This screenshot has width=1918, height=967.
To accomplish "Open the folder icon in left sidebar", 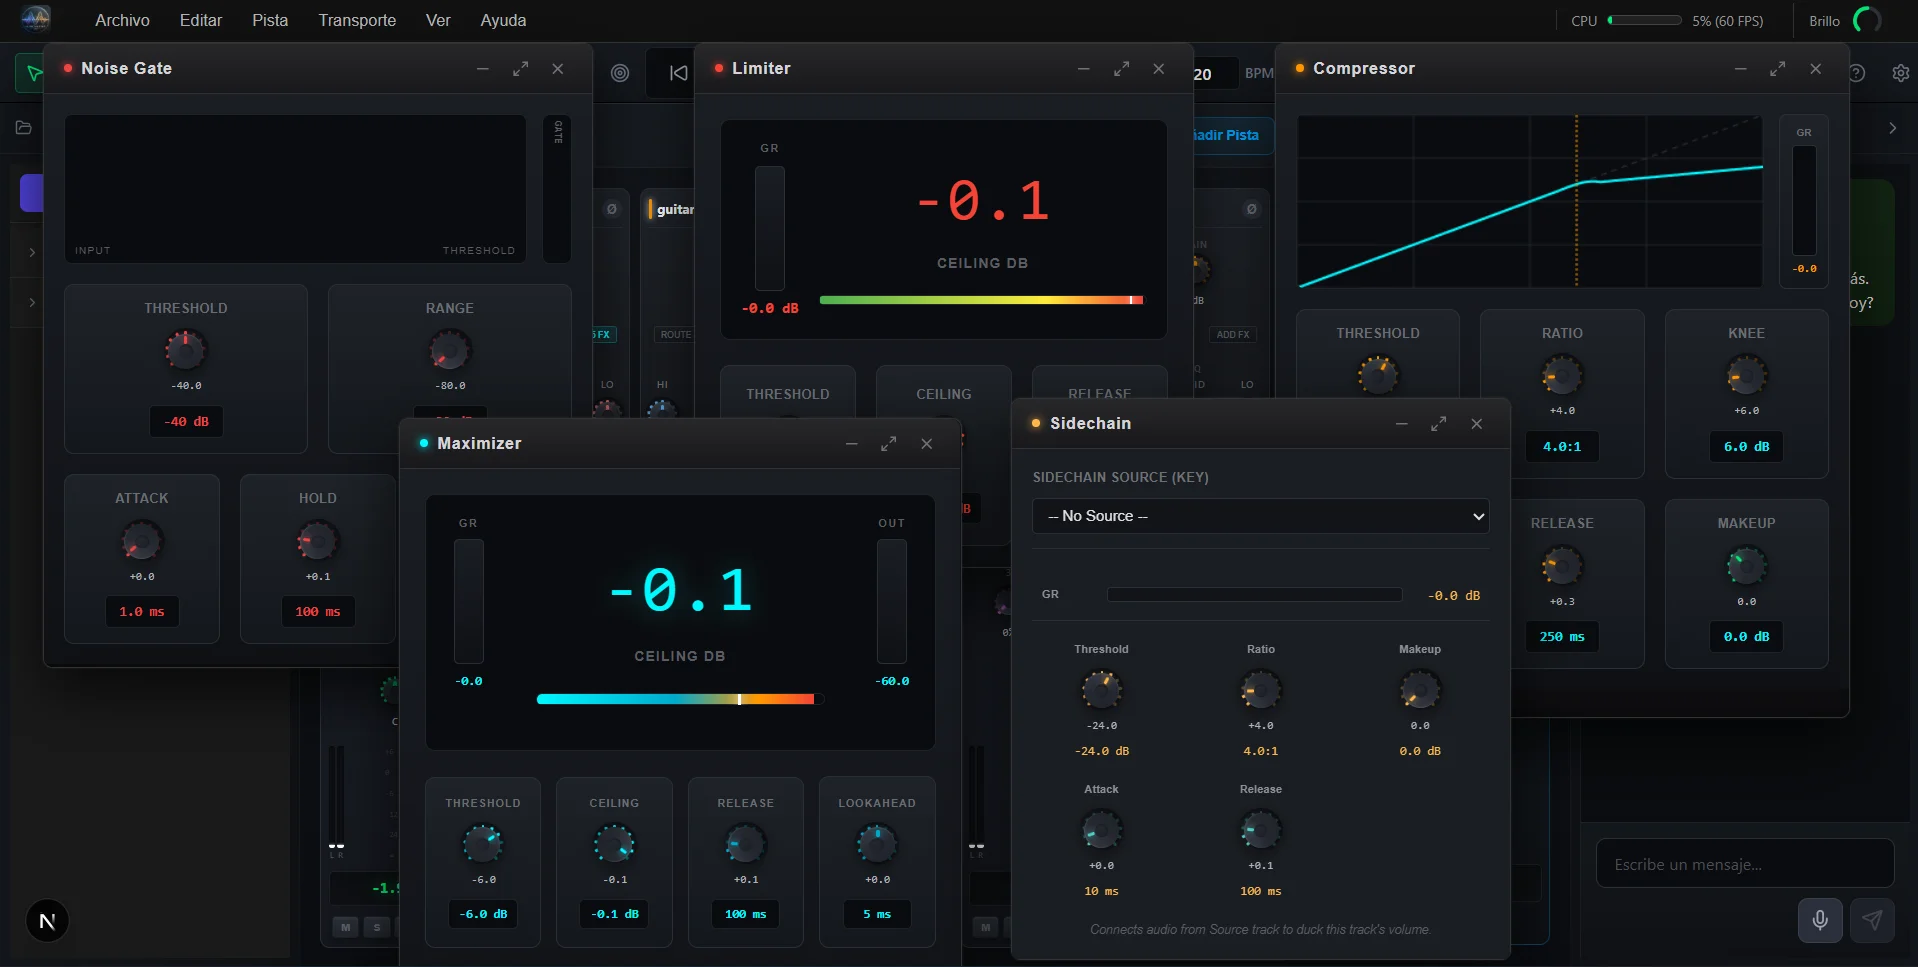I will [24, 128].
